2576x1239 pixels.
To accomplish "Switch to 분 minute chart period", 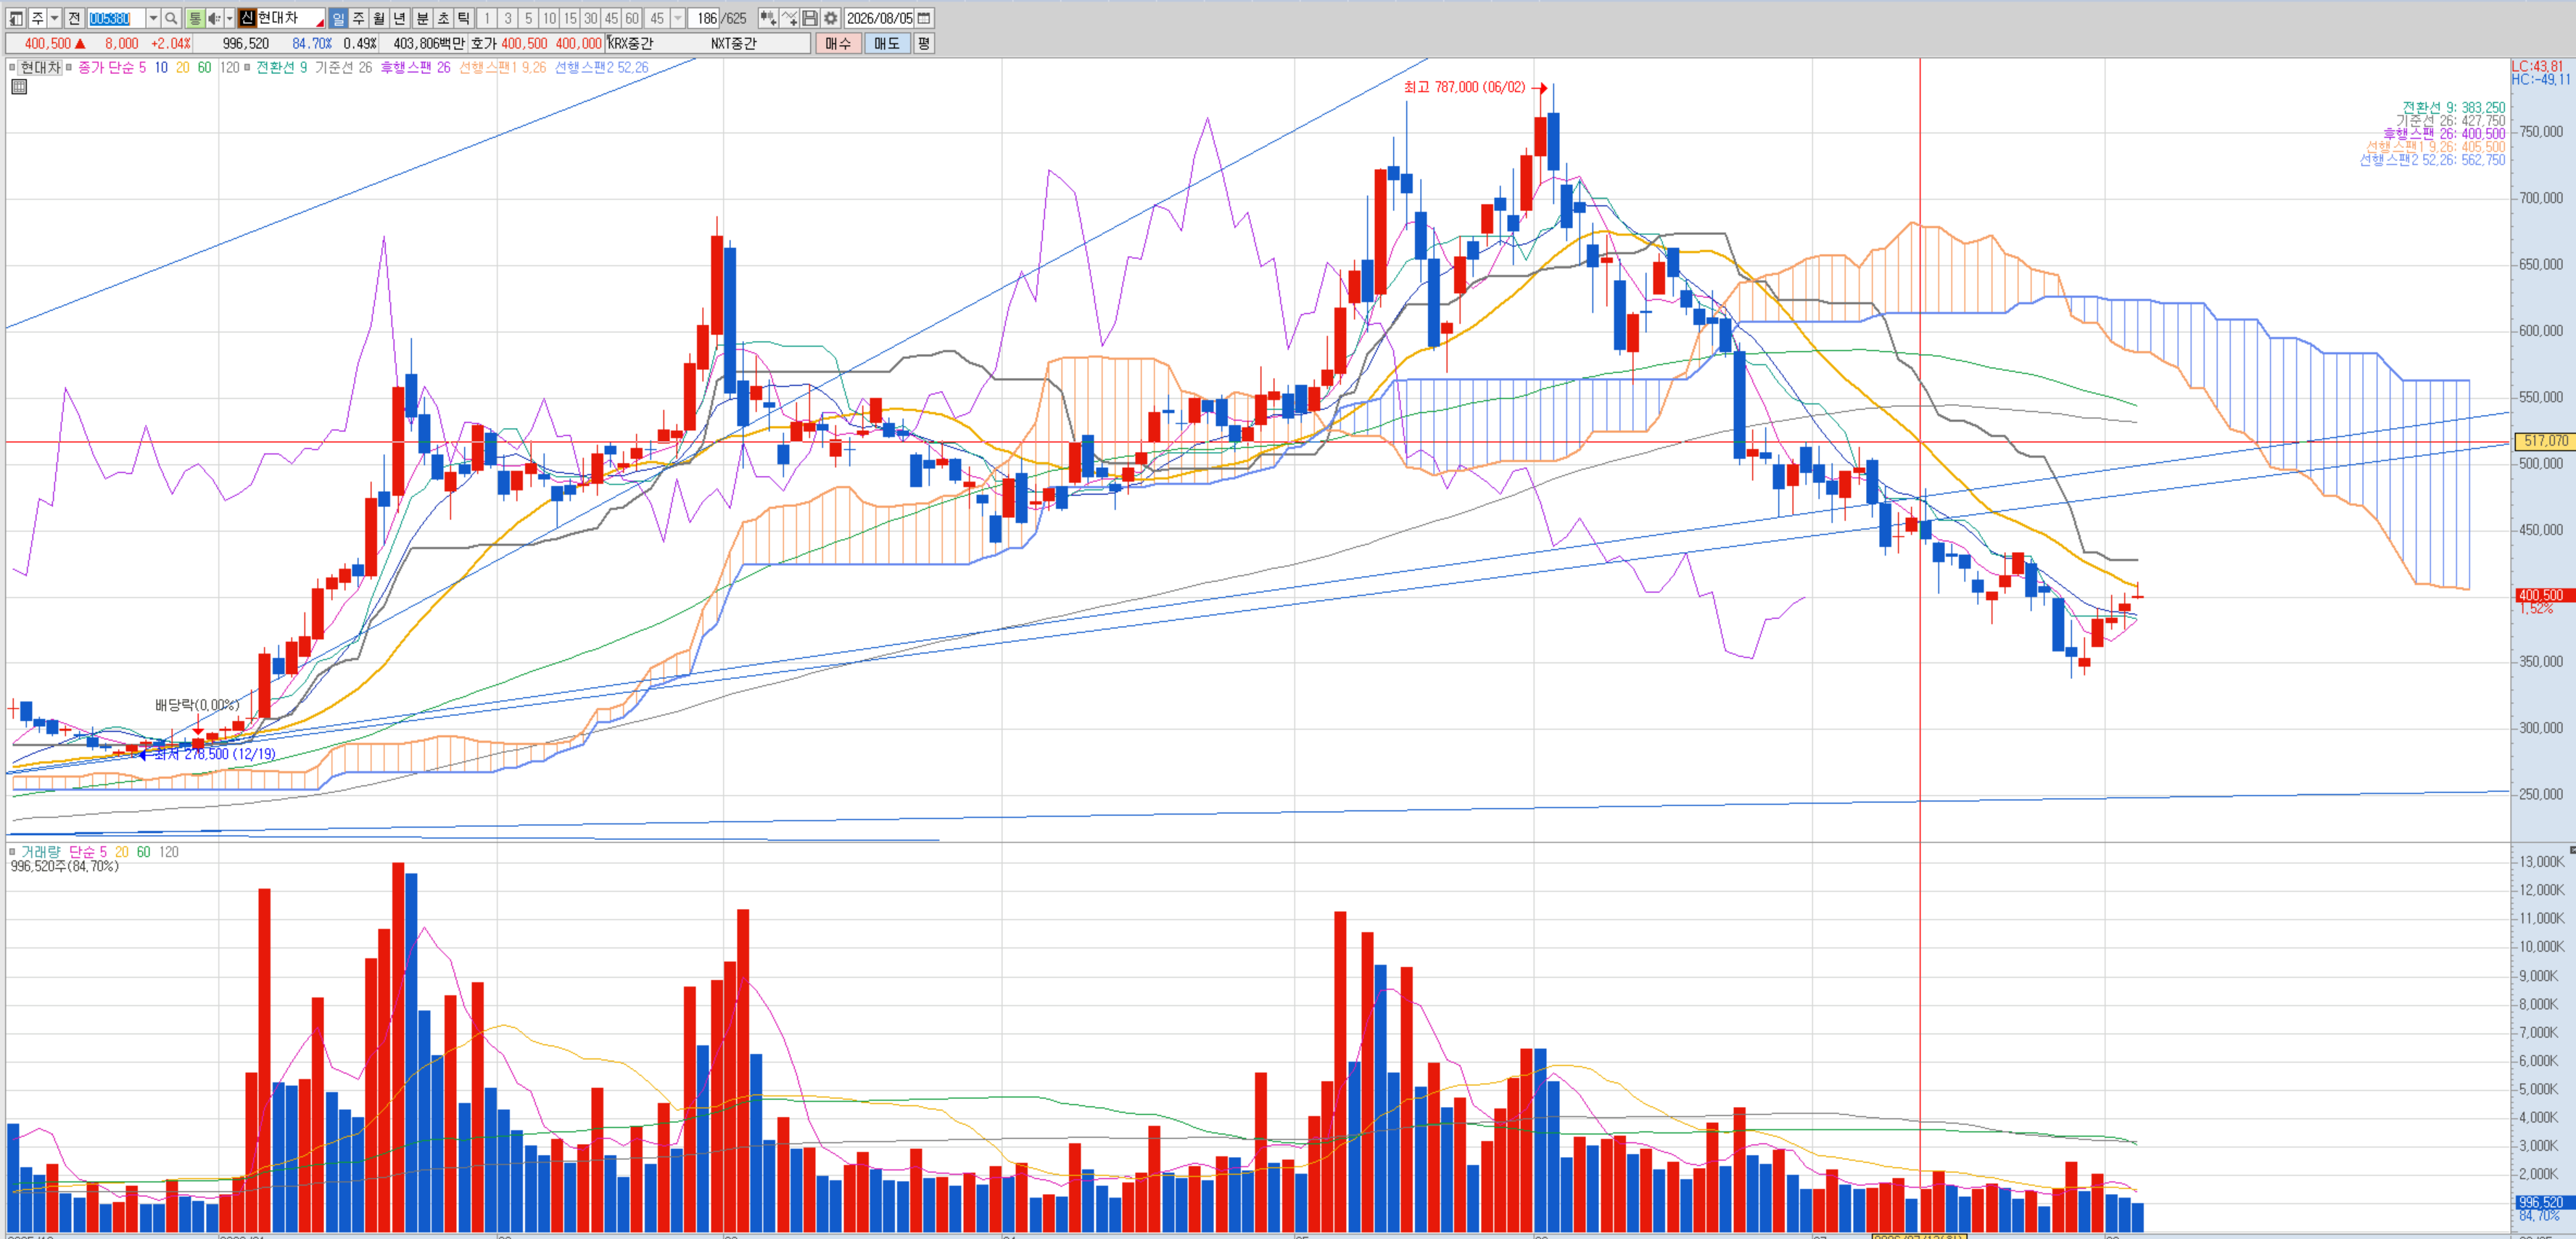I will point(422,18).
